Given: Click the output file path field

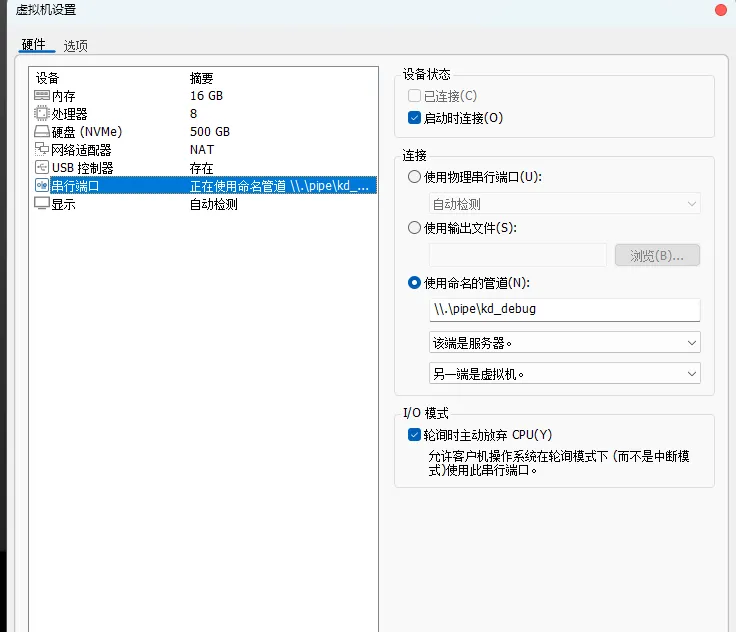Looking at the screenshot, I should coord(518,255).
